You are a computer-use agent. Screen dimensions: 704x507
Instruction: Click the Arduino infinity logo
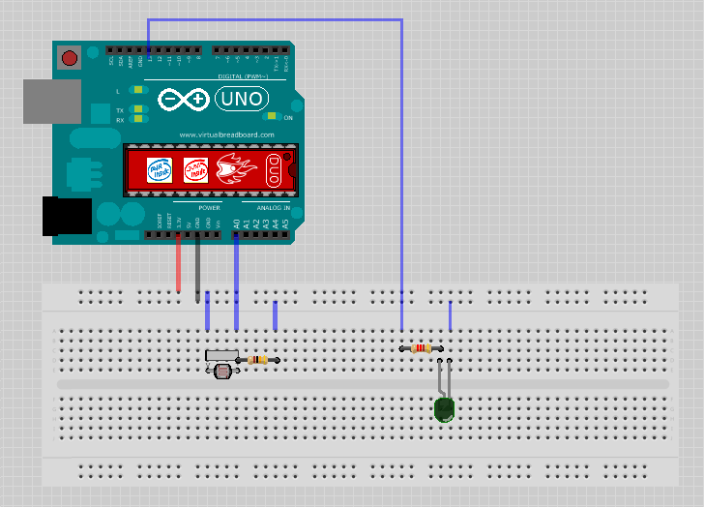(x=184, y=99)
